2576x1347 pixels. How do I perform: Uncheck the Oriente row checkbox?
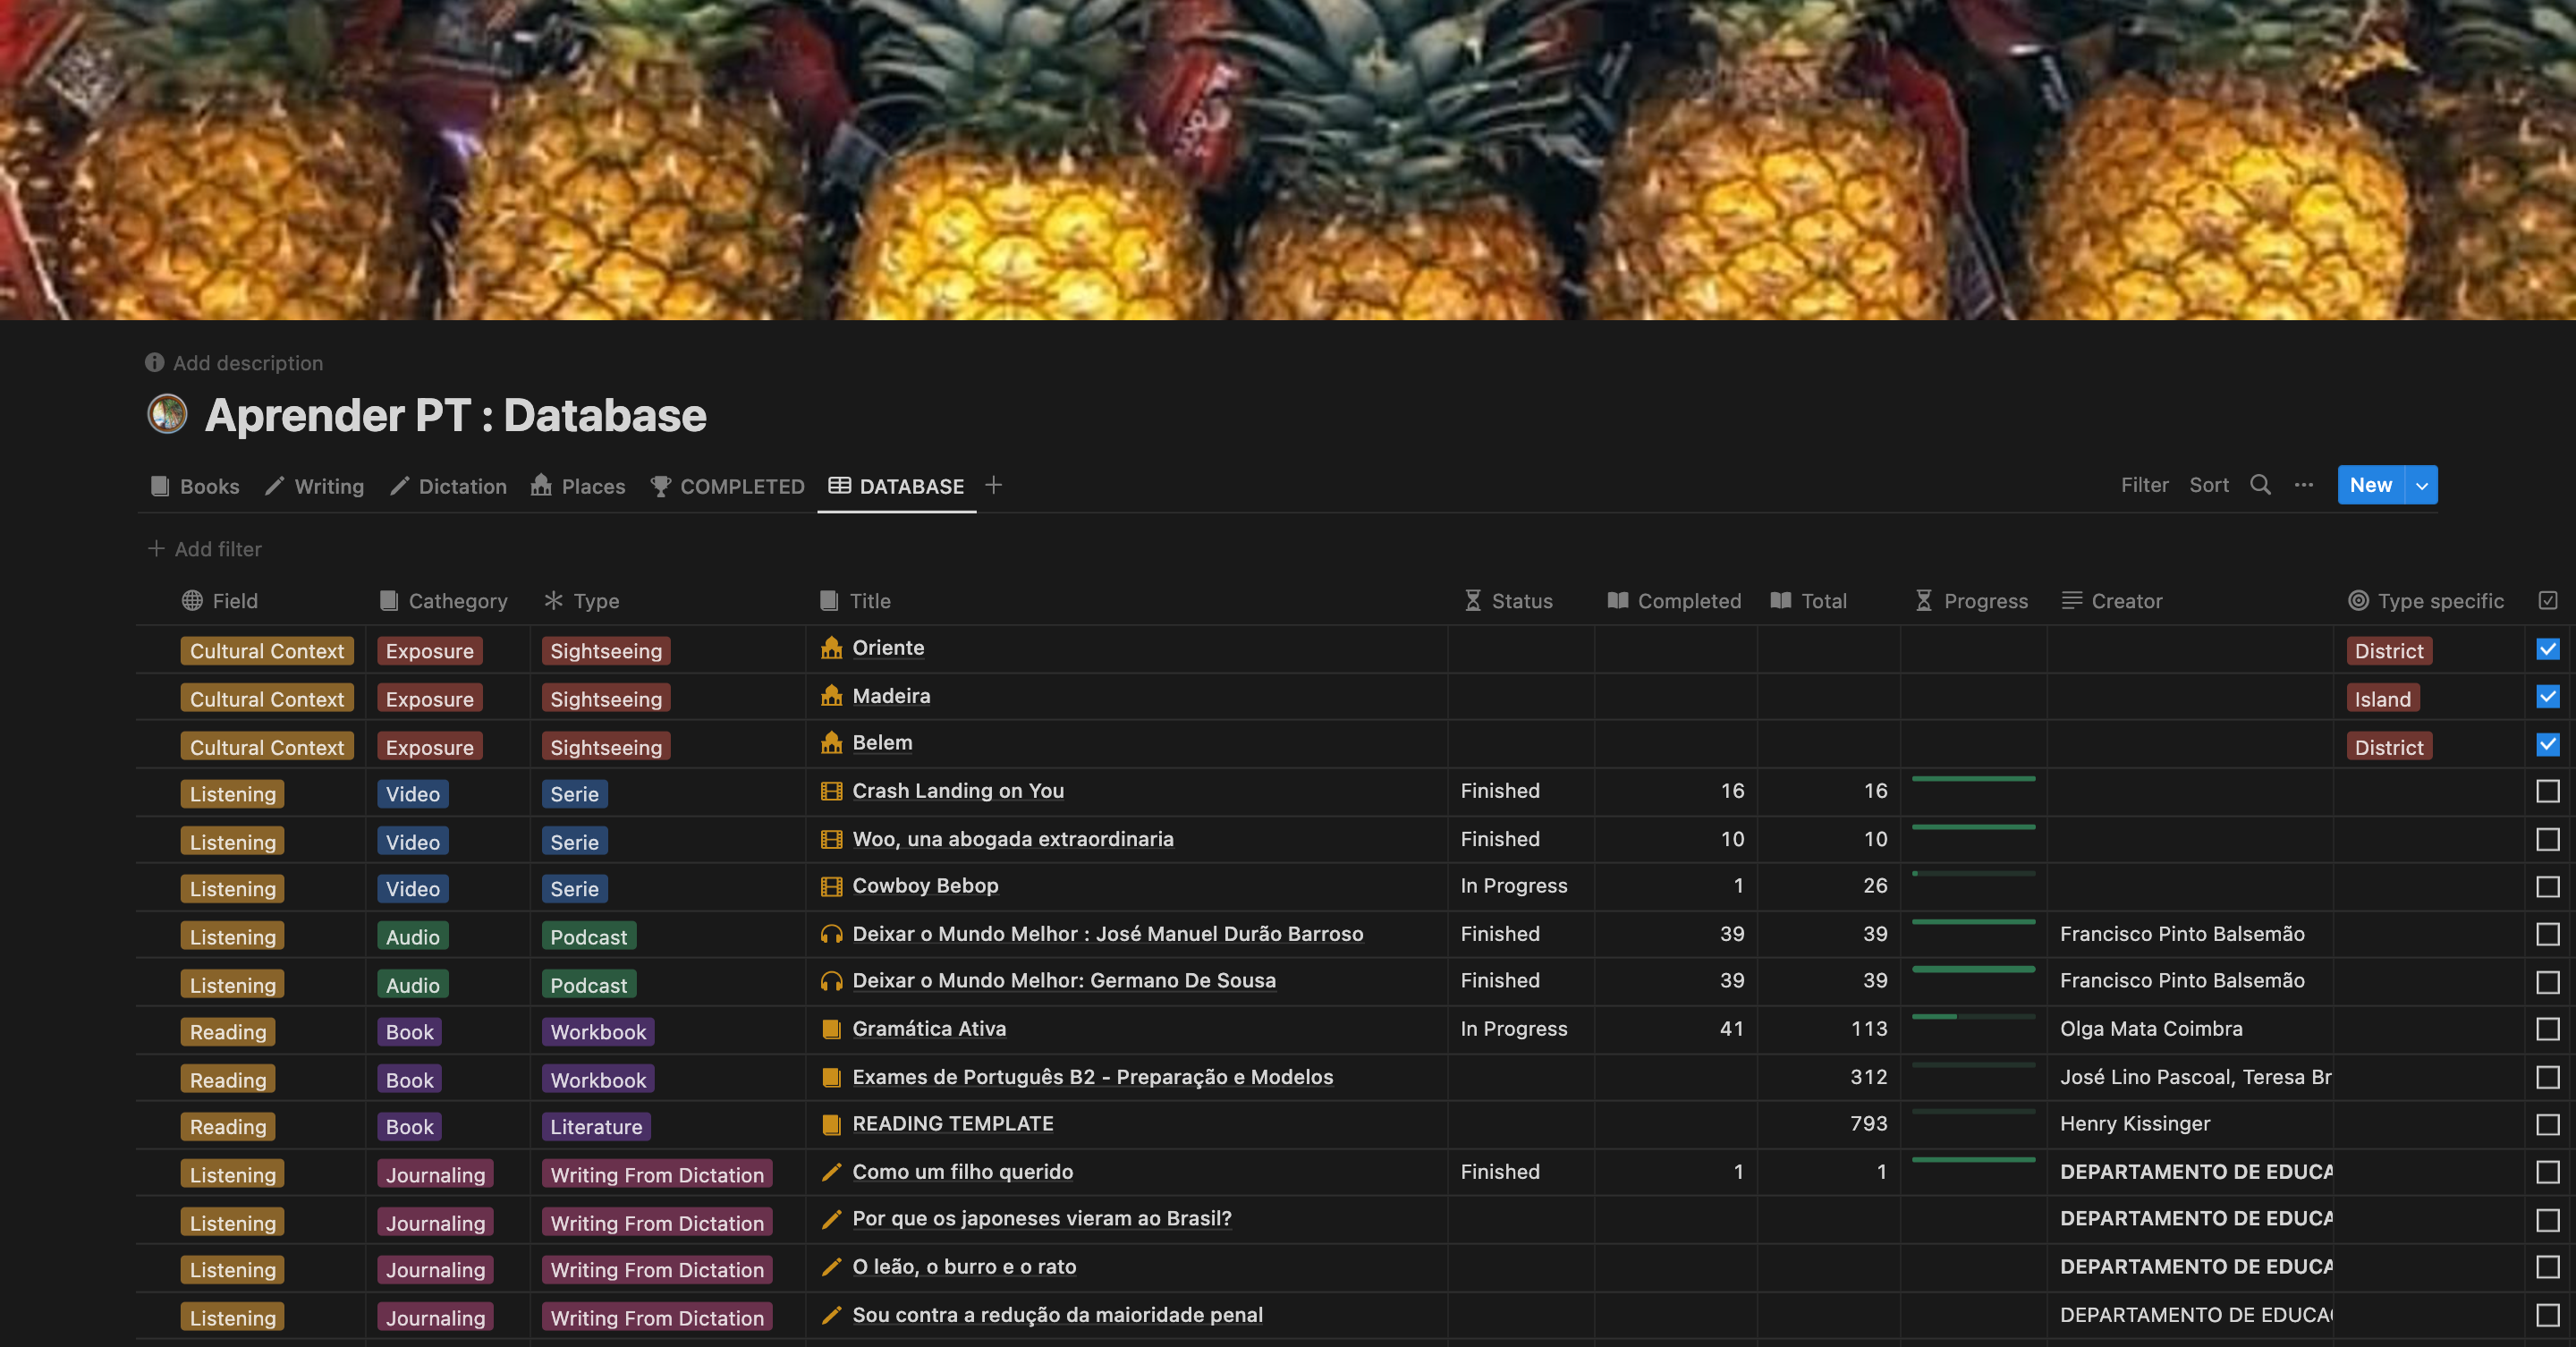(x=2547, y=649)
